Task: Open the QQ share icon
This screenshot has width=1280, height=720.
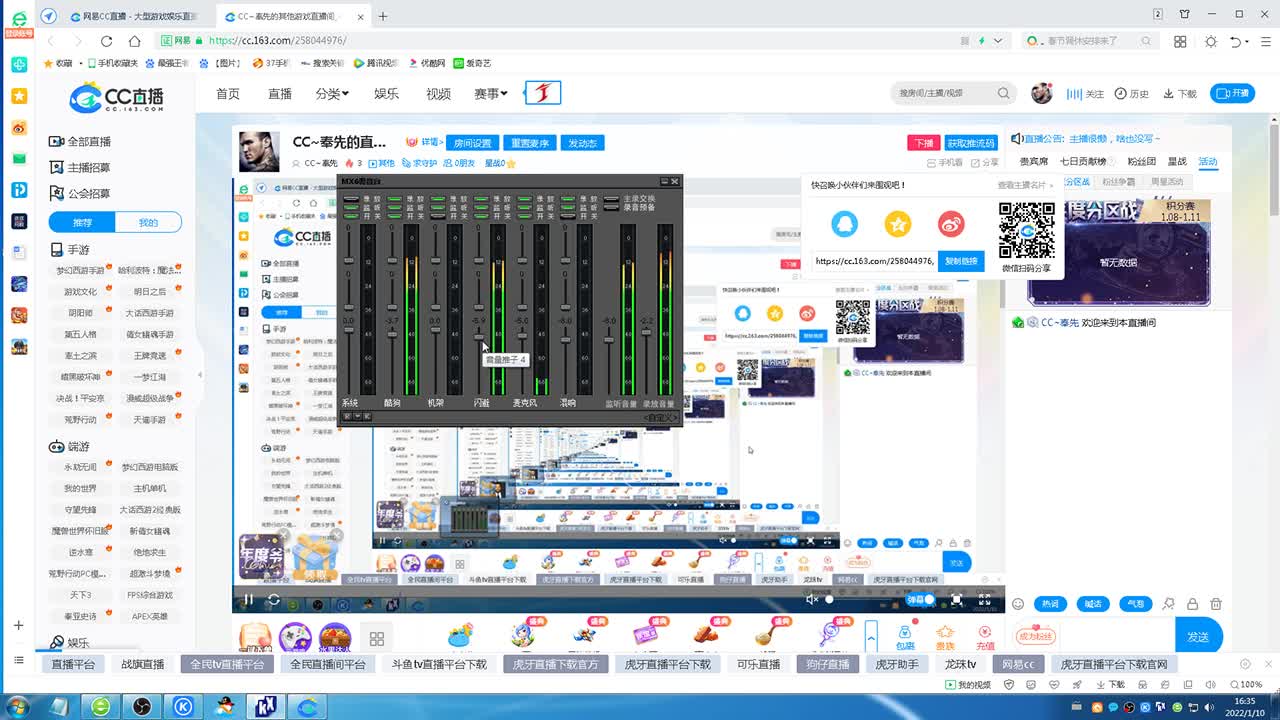Action: coord(844,224)
